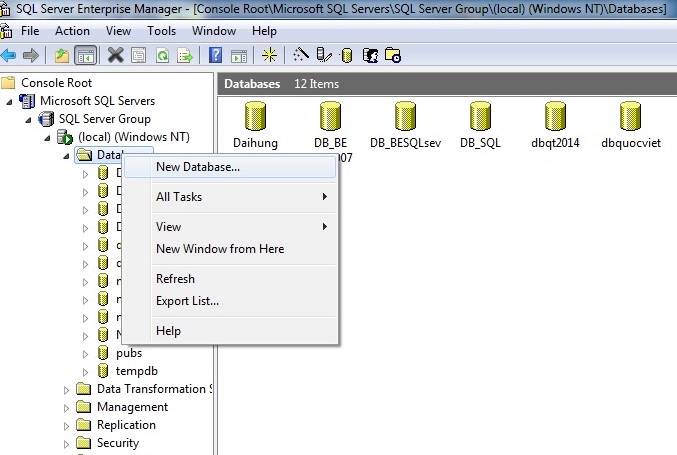Click the green Refresh toolbar icon

point(162,55)
